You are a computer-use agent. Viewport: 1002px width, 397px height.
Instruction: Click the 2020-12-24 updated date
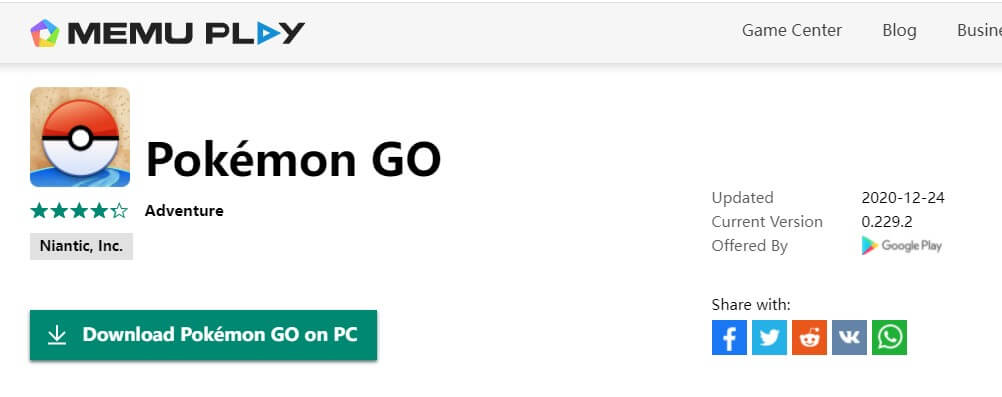coord(902,198)
